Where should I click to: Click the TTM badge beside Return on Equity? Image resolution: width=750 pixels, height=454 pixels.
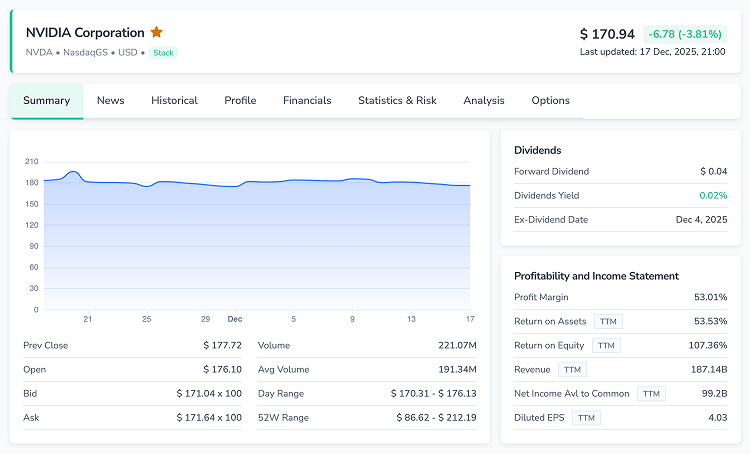click(606, 345)
